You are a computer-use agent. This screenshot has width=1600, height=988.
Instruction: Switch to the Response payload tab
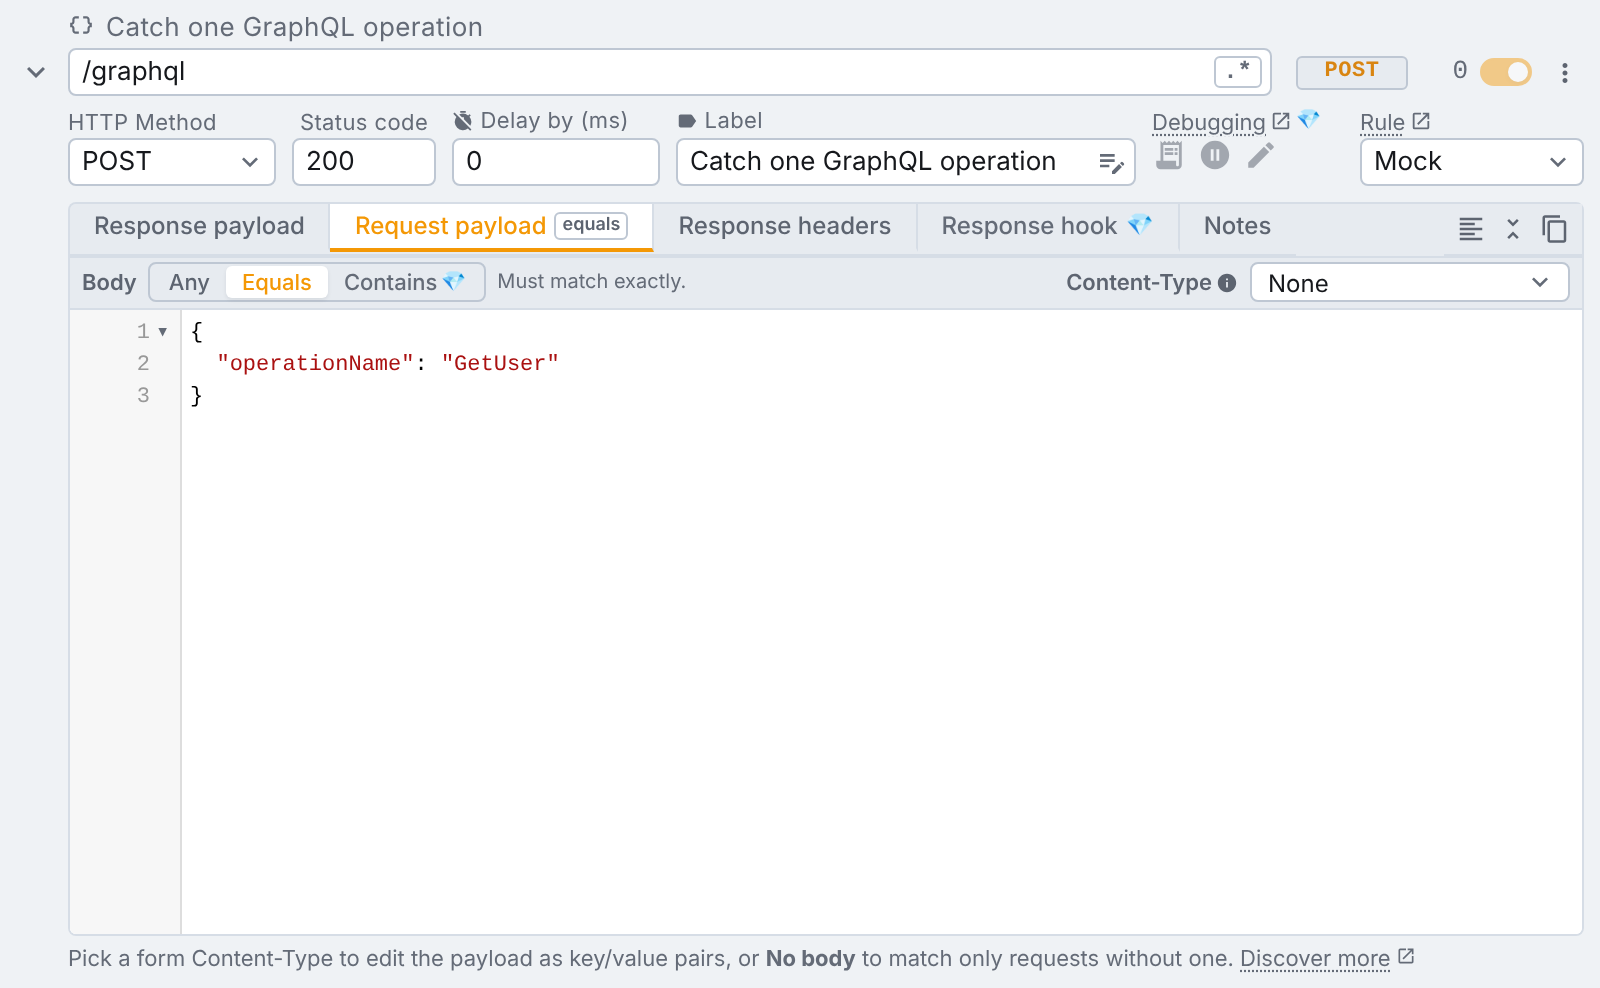[x=199, y=227]
